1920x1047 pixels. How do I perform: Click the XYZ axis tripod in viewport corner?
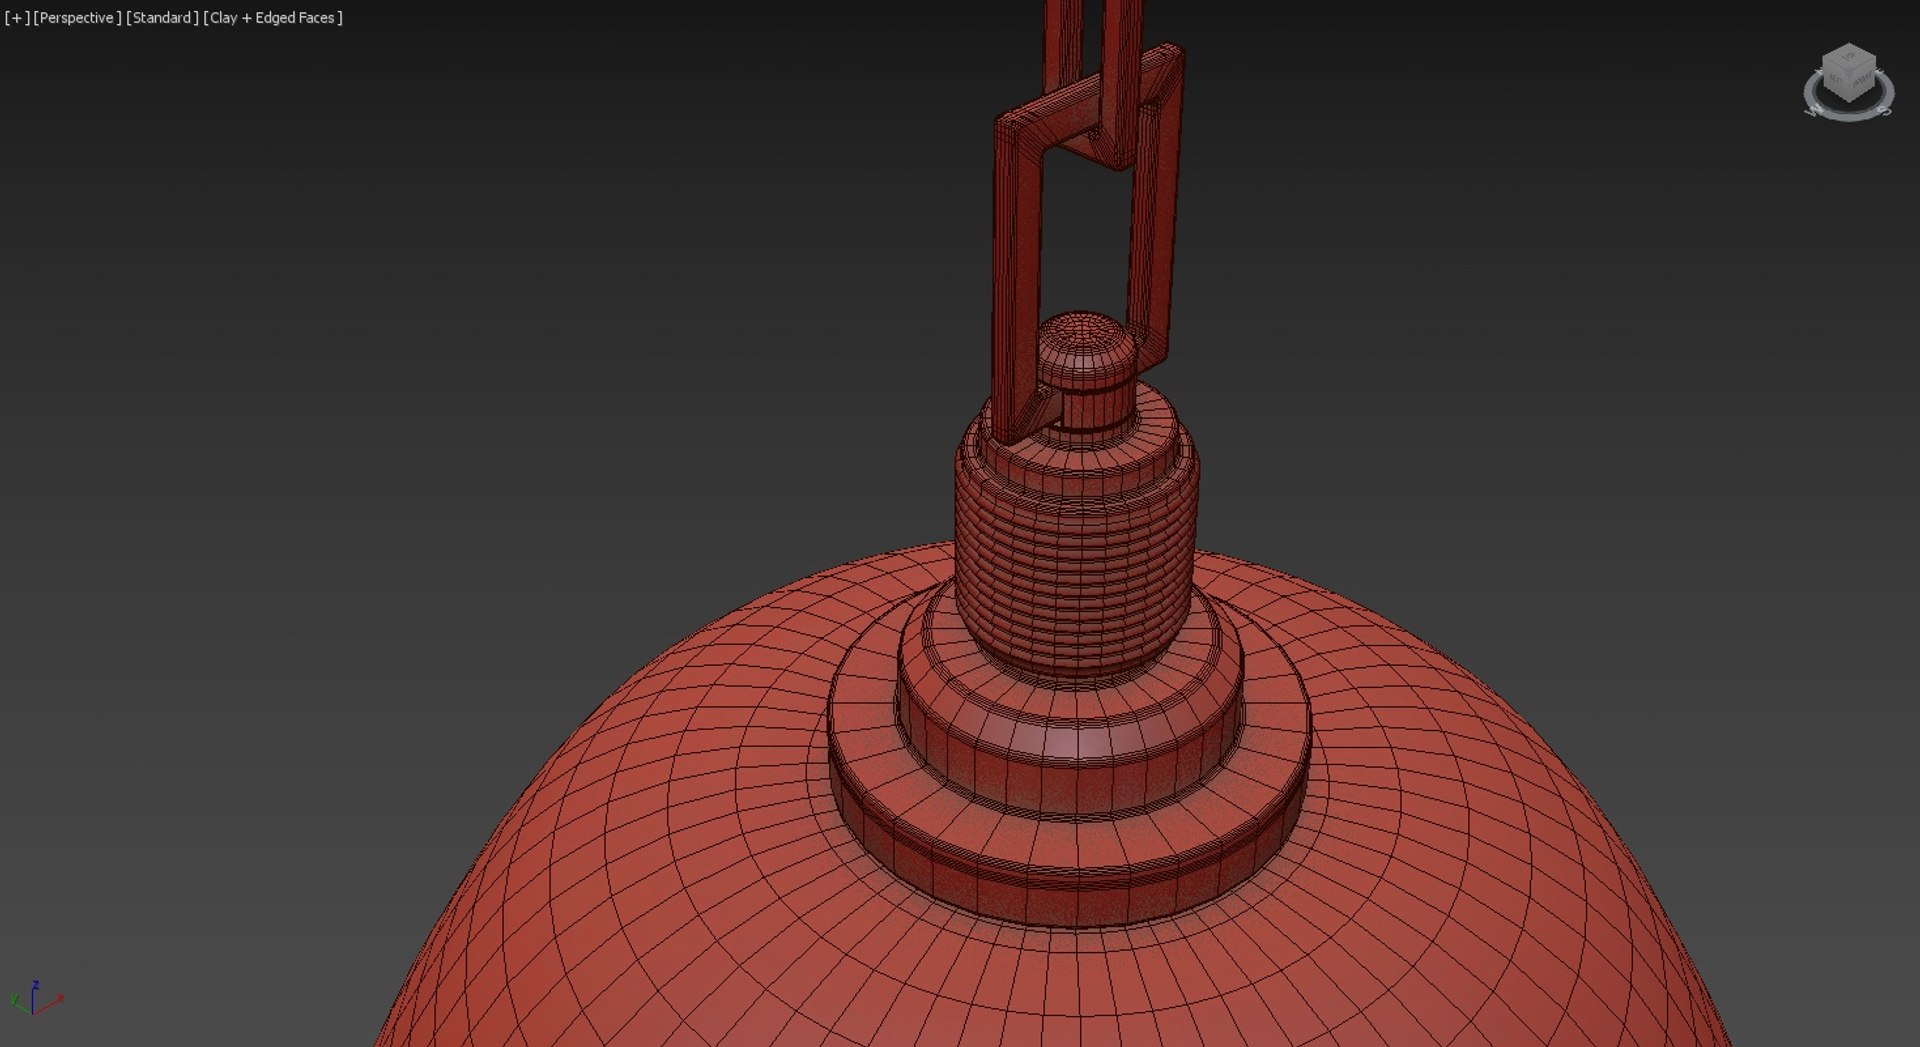pos(36,997)
